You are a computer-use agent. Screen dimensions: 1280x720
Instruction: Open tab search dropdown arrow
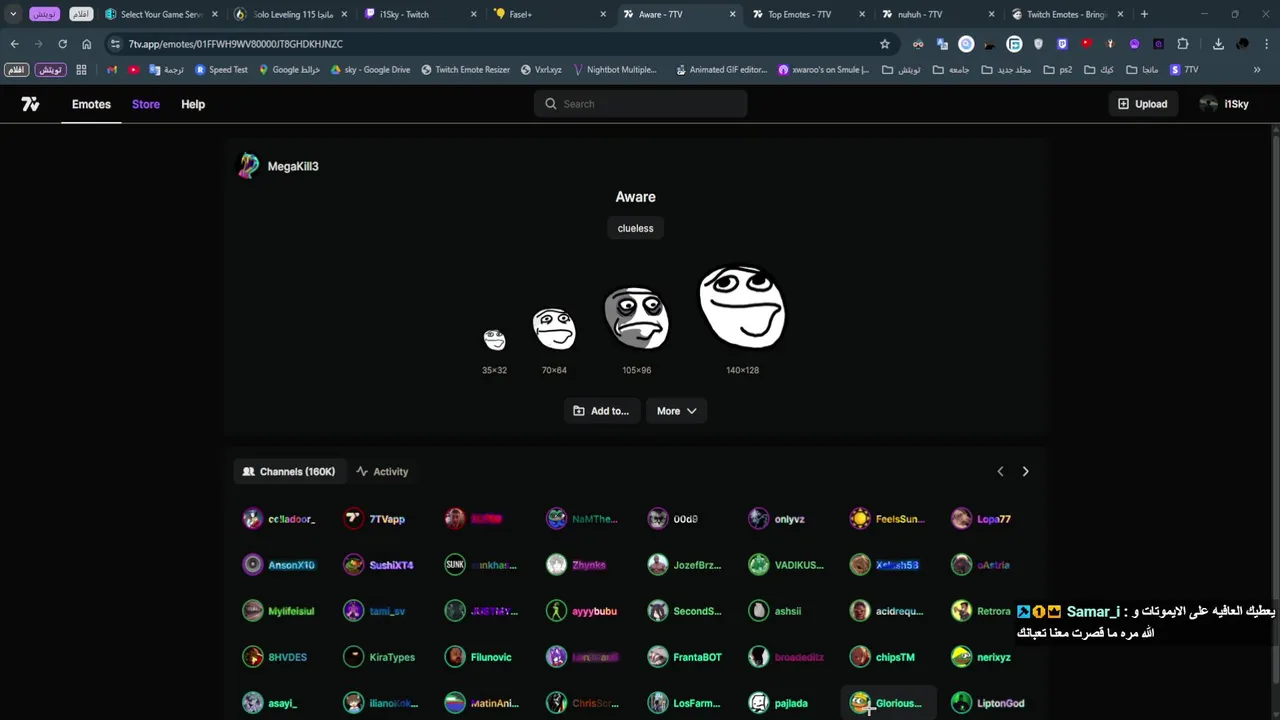13,14
